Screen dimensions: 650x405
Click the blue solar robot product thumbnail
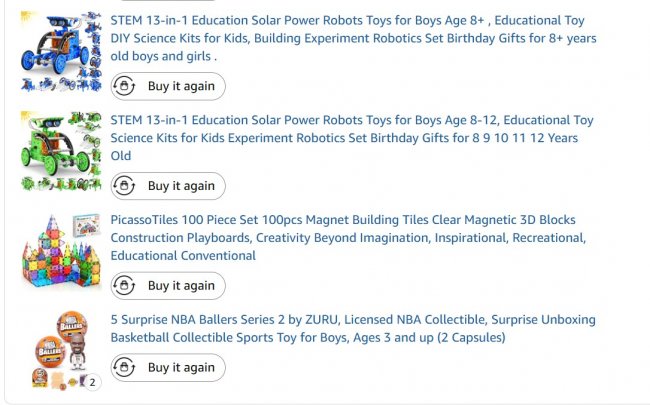click(x=60, y=52)
